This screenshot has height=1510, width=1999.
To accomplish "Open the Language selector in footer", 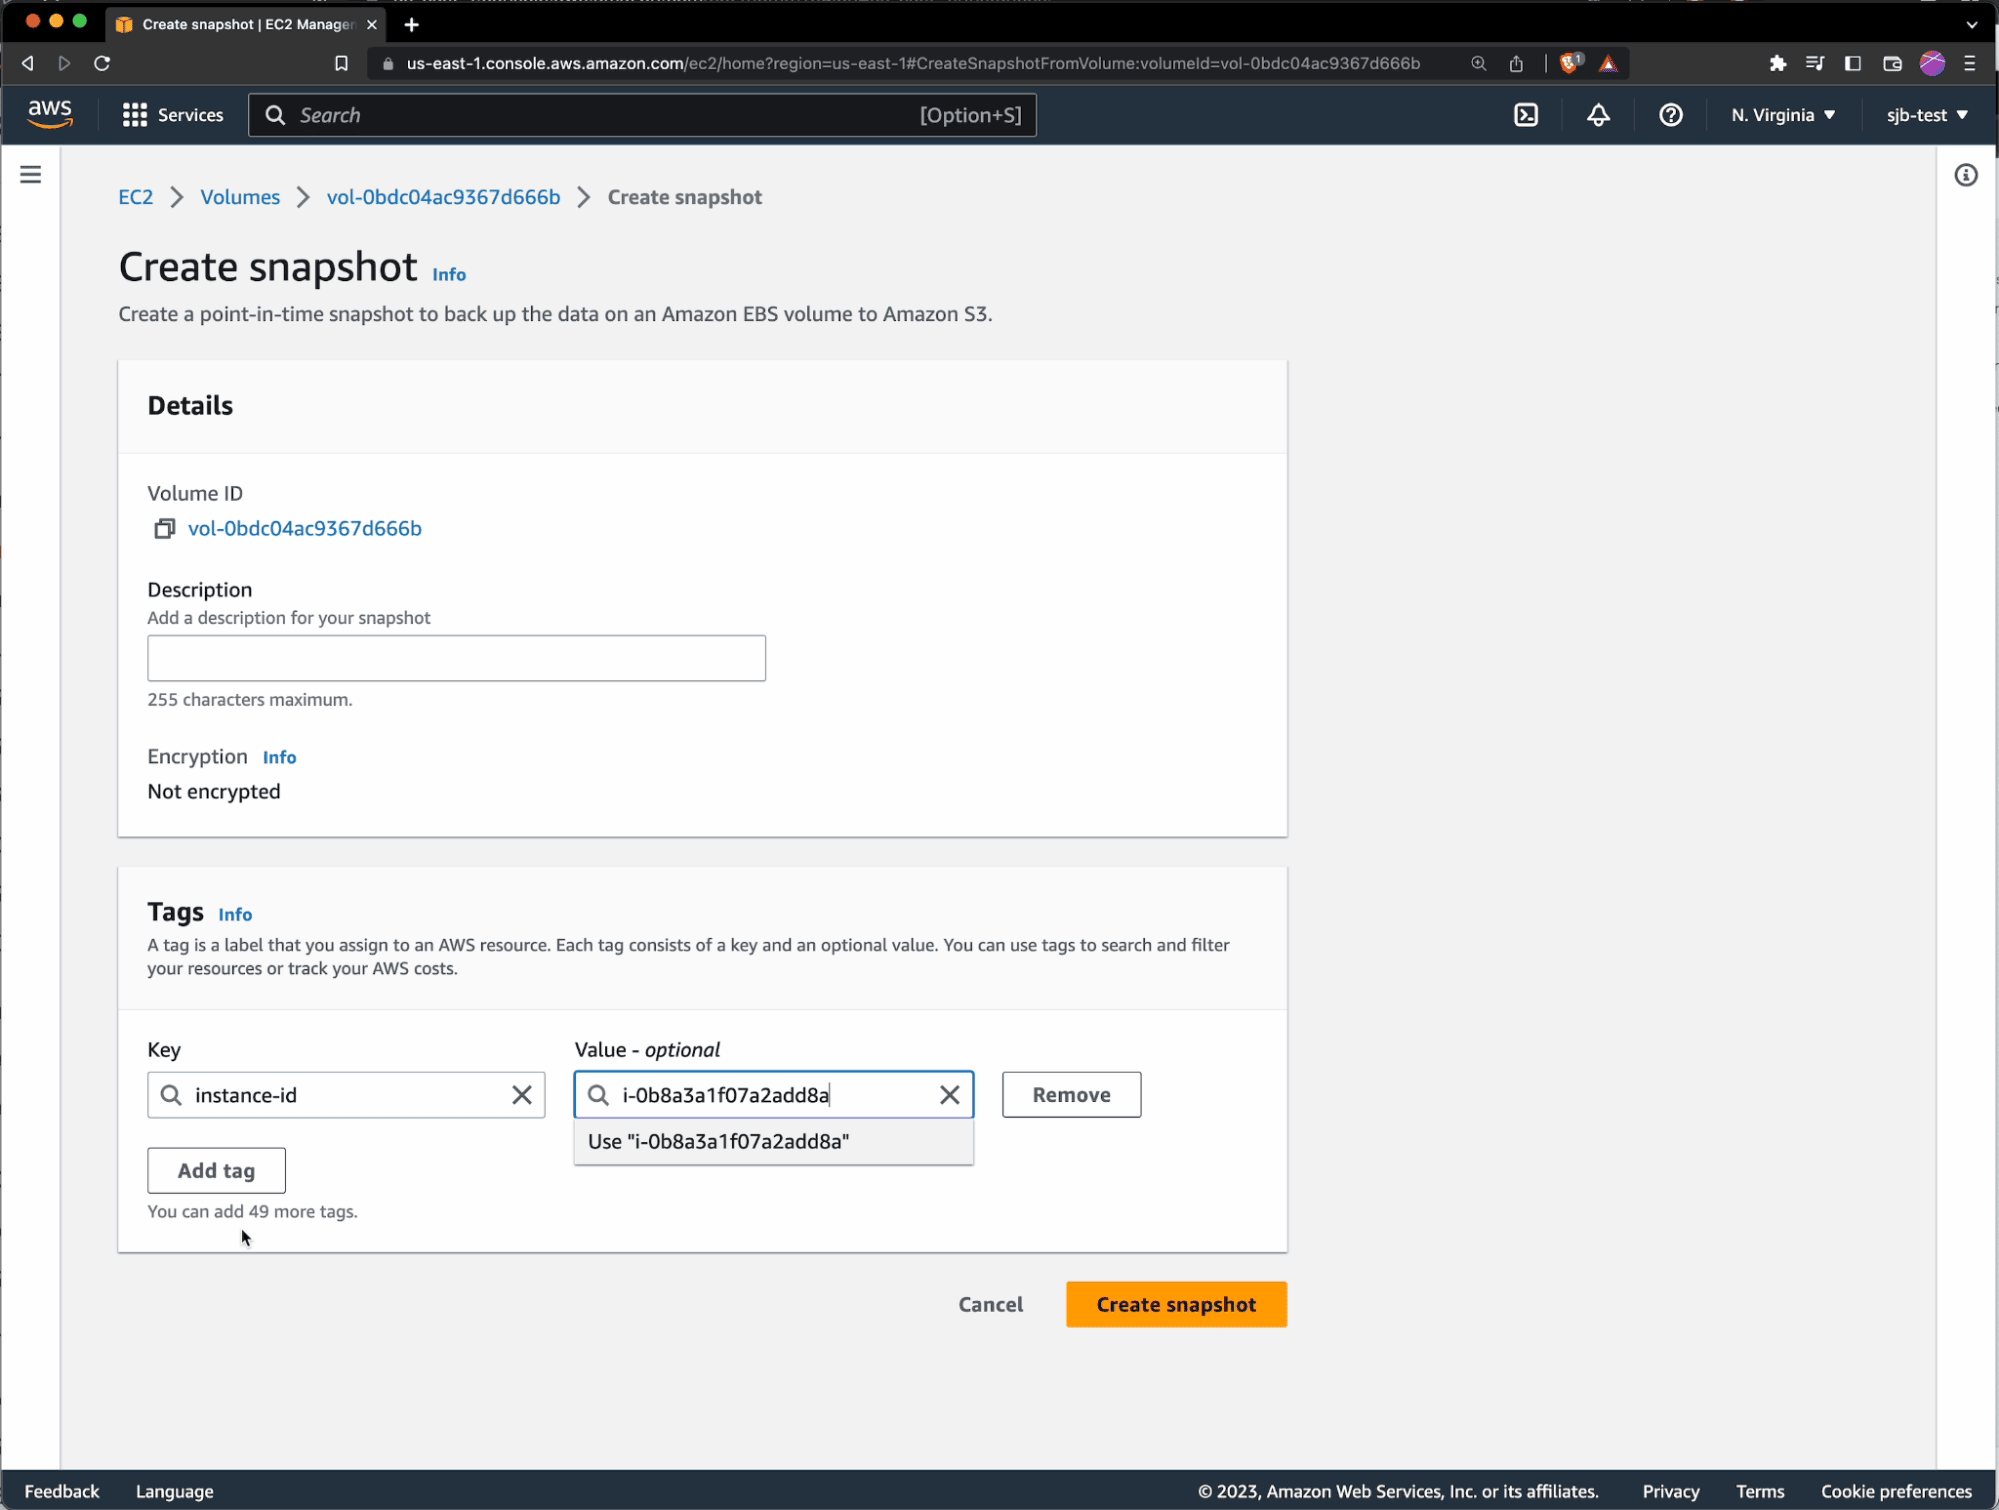I will (x=175, y=1491).
